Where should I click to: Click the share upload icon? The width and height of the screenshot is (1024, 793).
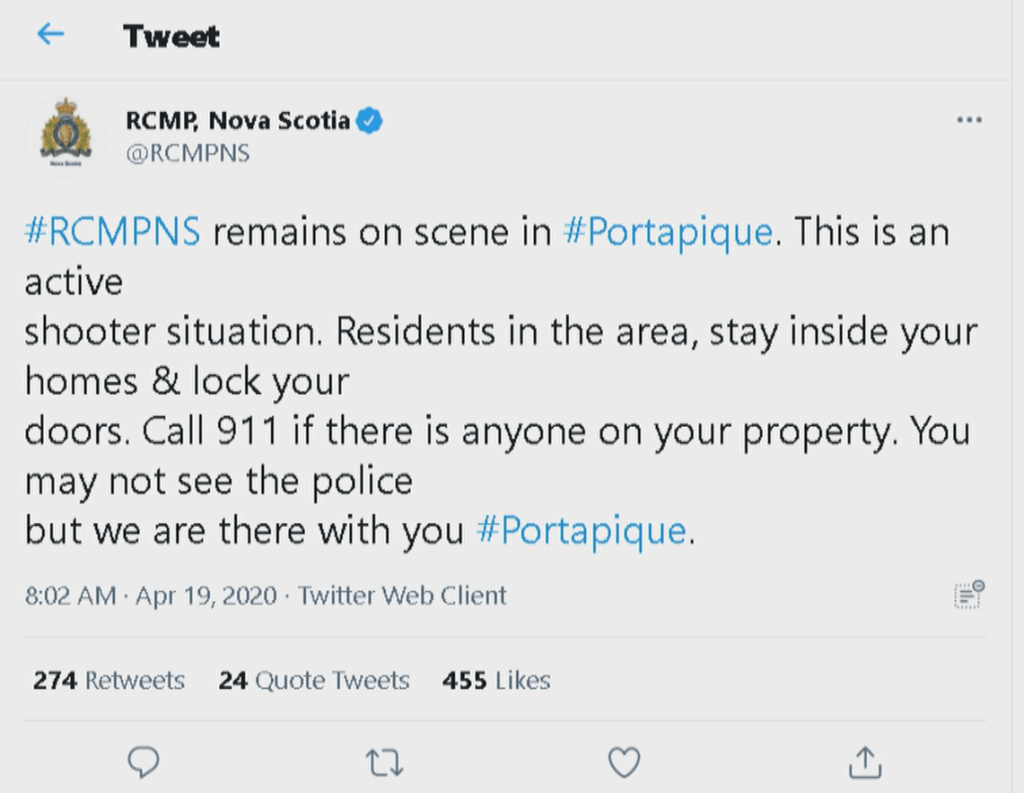pos(864,762)
